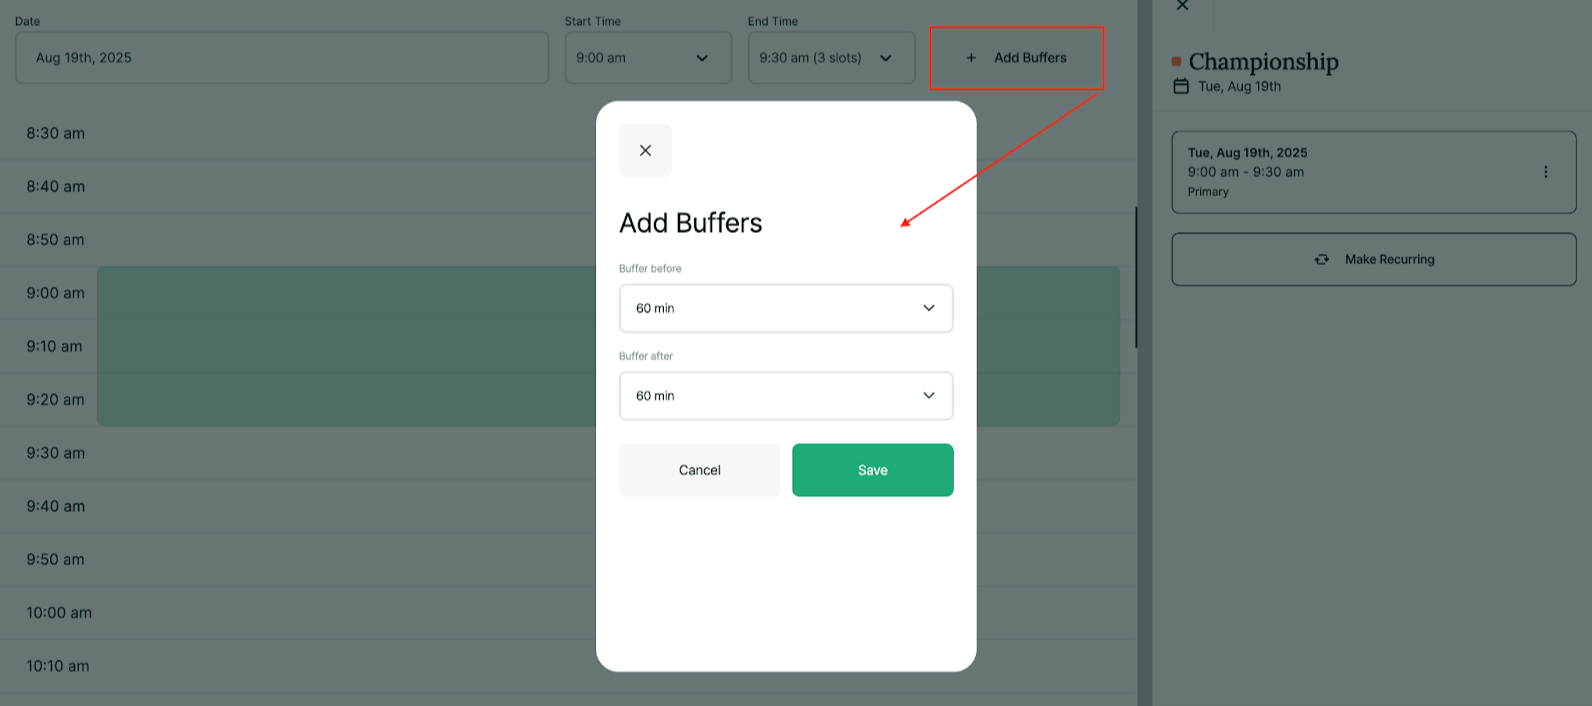The image size is (1592, 706).
Task: Close the Add Buffers dialog with X
Action: (645, 150)
